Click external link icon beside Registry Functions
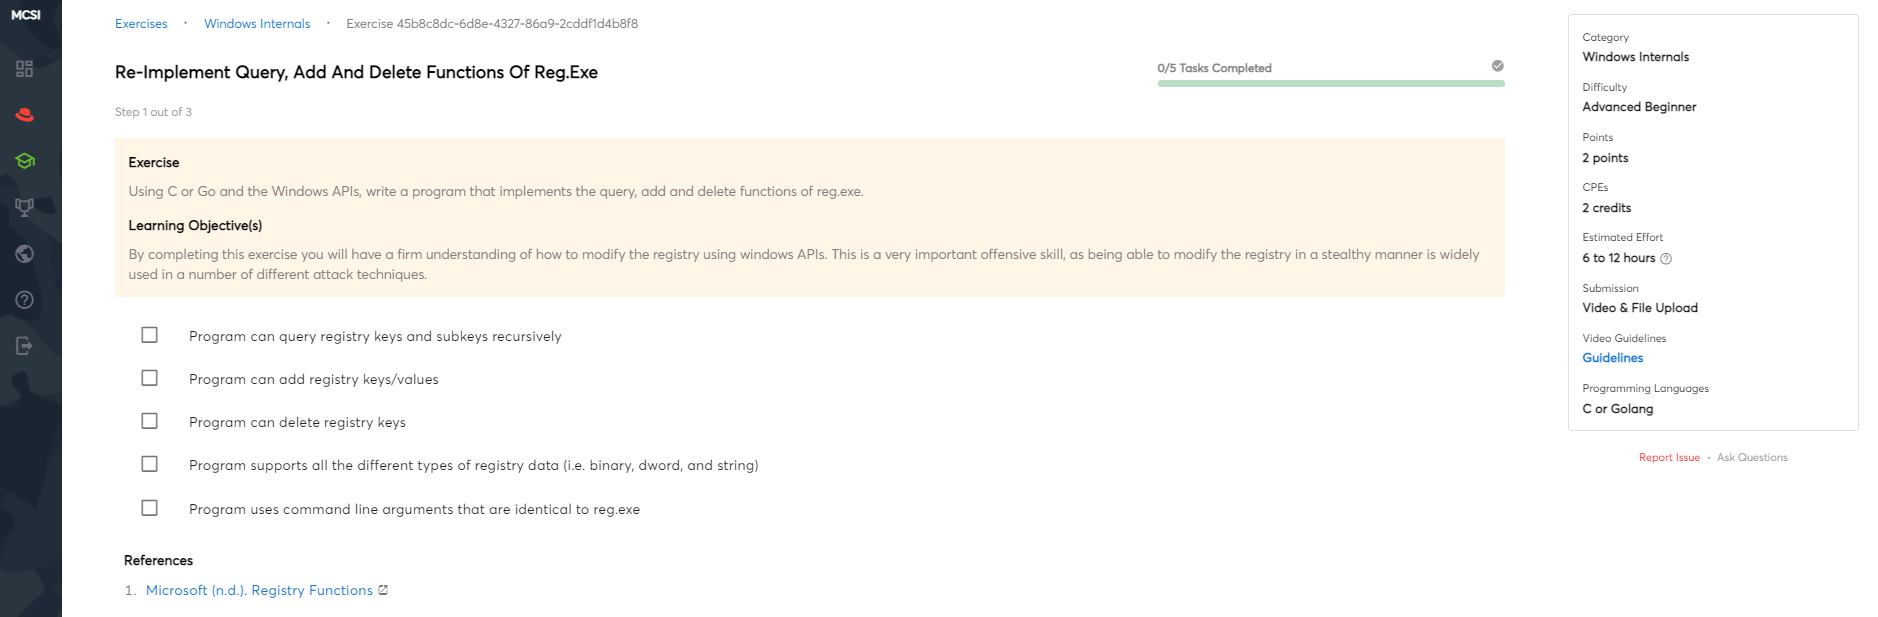Viewport: 1878px width, 617px height. [x=383, y=590]
